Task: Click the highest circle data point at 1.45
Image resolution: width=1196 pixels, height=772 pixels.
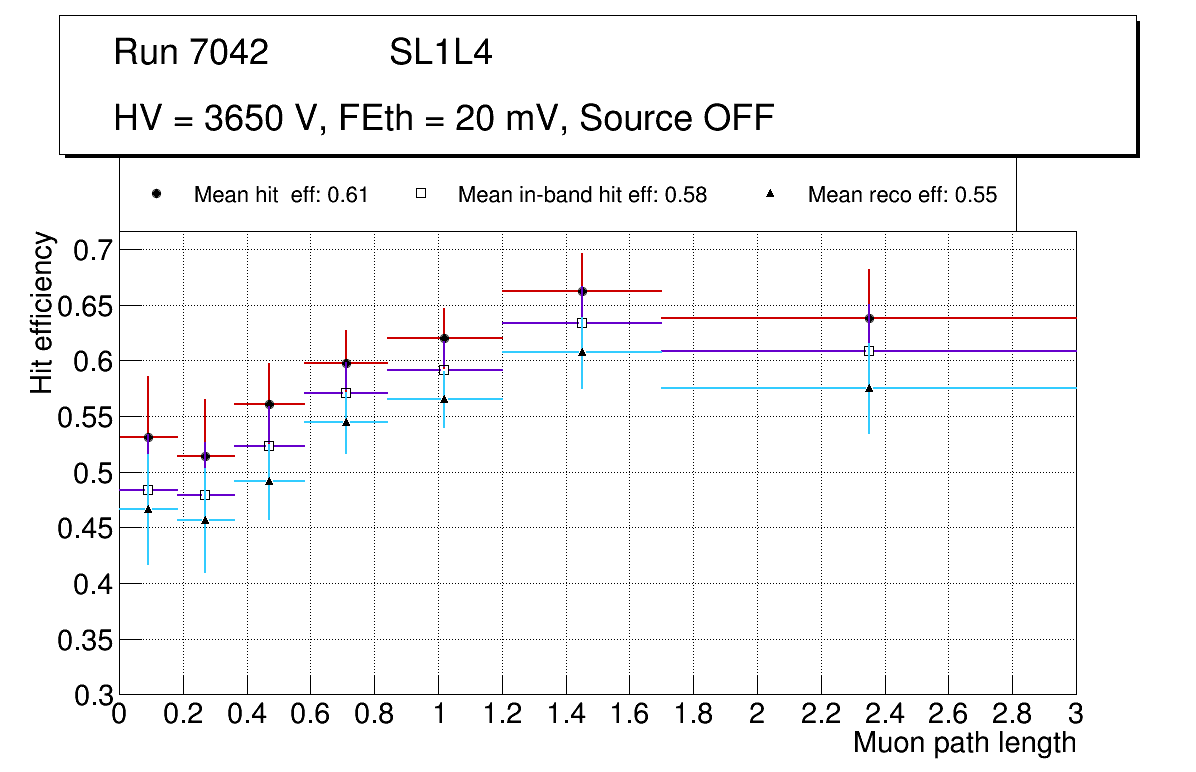Action: [582, 291]
